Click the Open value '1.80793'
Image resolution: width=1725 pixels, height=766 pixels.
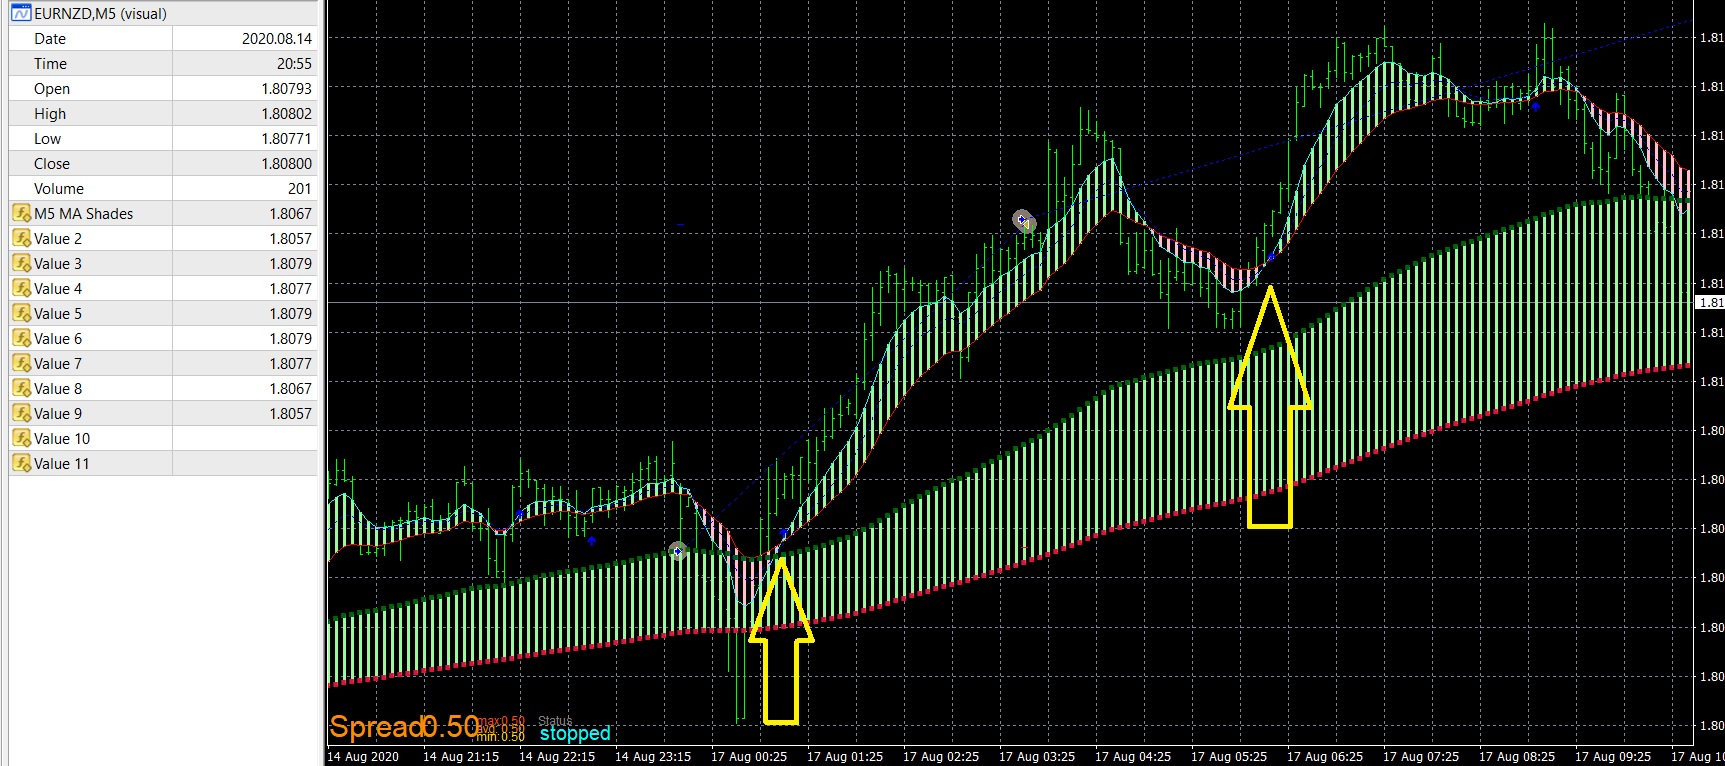[287, 88]
